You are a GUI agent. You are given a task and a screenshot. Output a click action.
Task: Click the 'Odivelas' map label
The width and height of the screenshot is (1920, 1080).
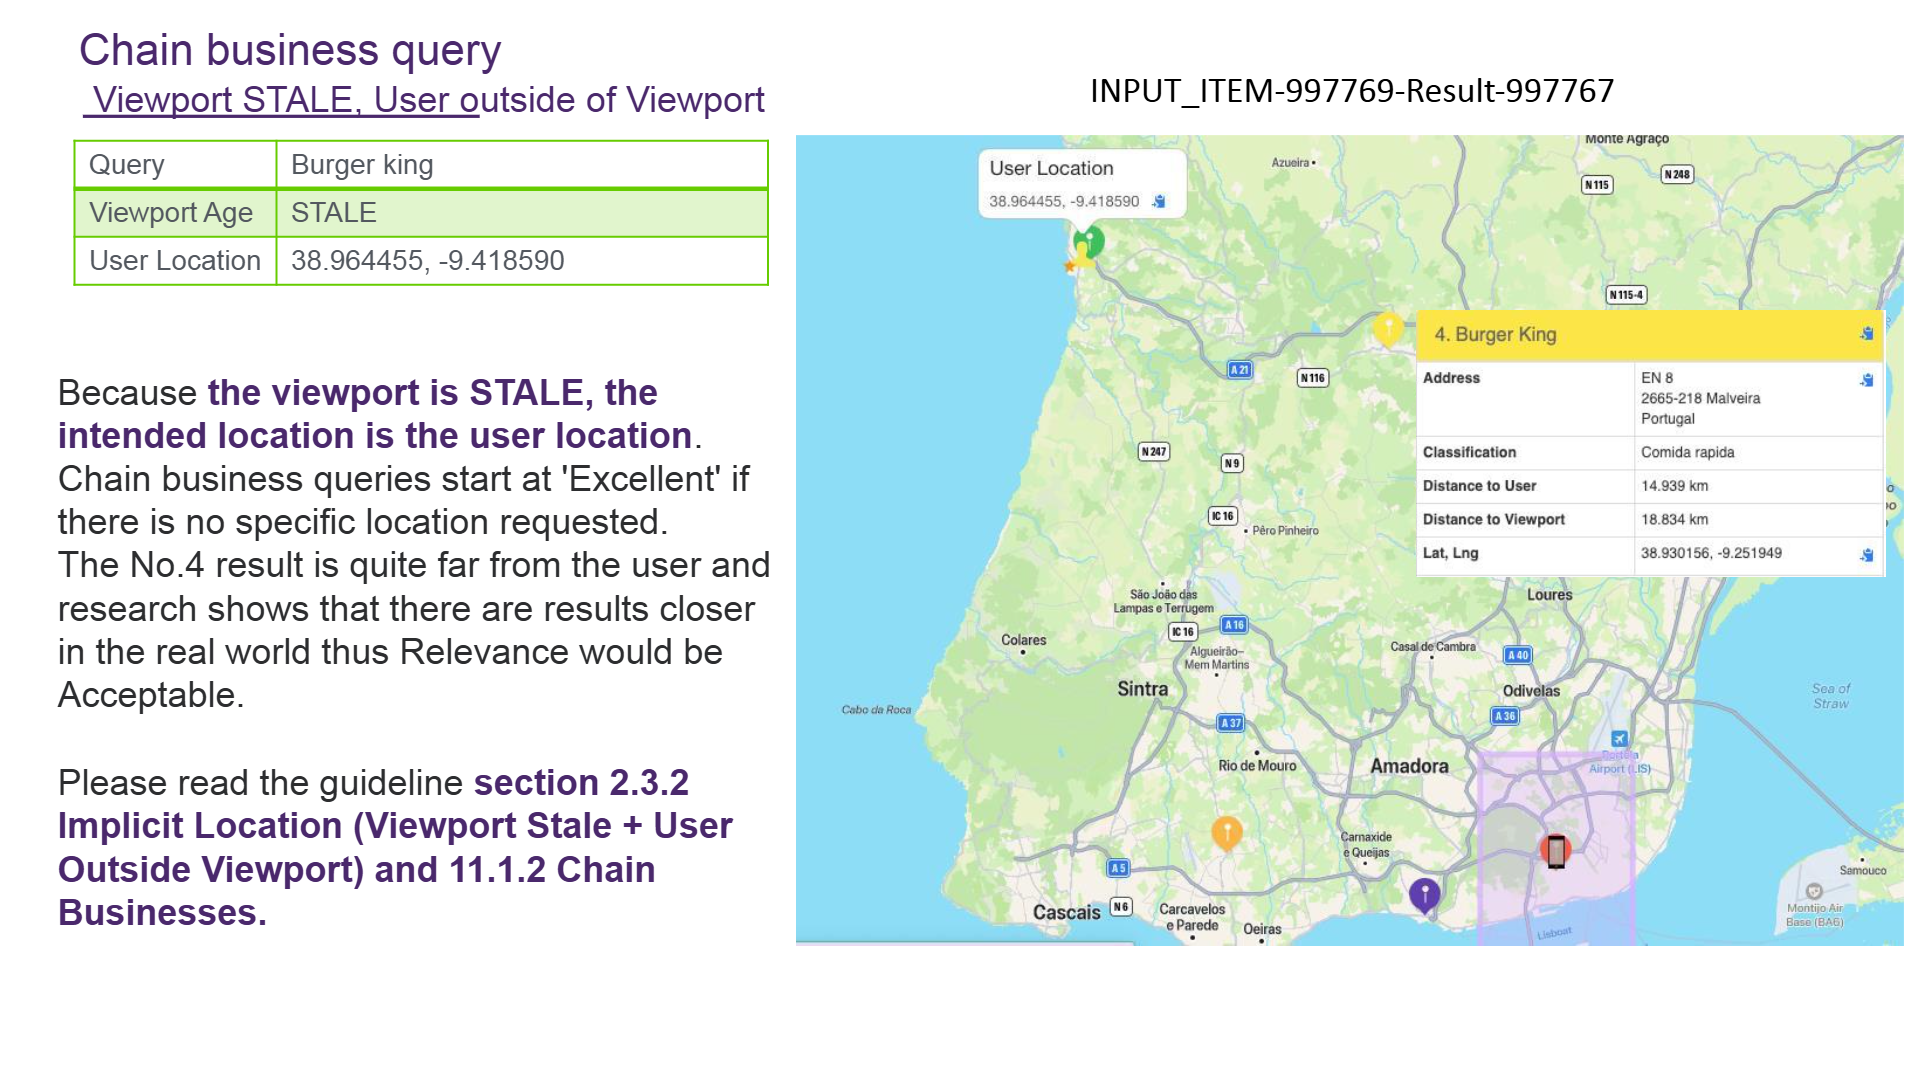click(1531, 691)
